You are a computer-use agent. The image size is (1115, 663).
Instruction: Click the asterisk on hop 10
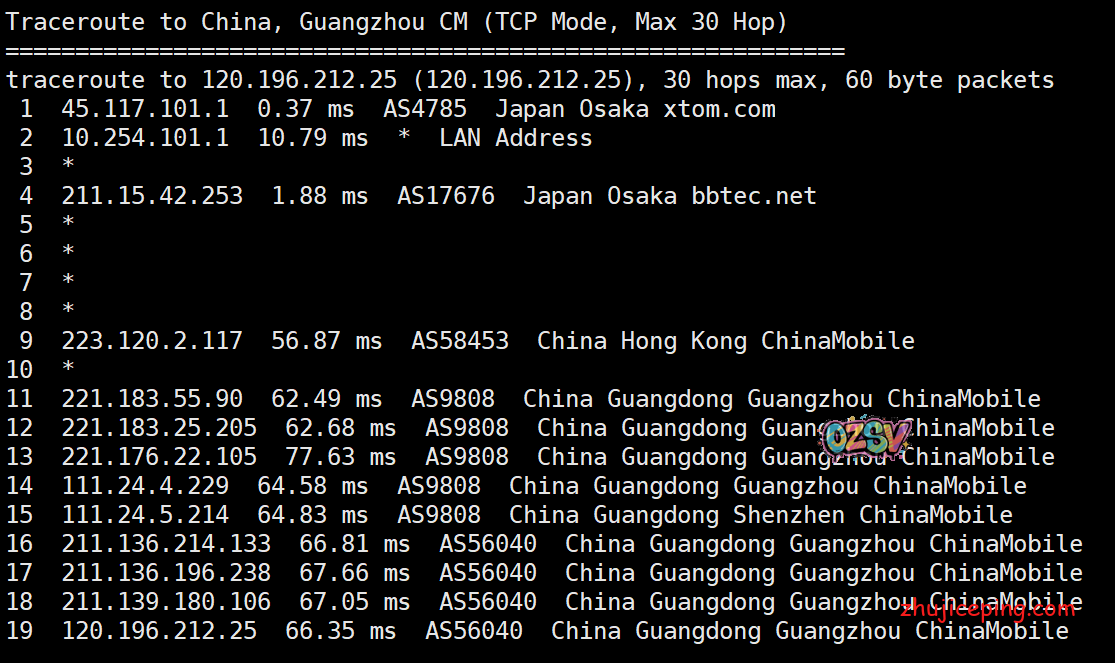pyautogui.click(x=68, y=370)
